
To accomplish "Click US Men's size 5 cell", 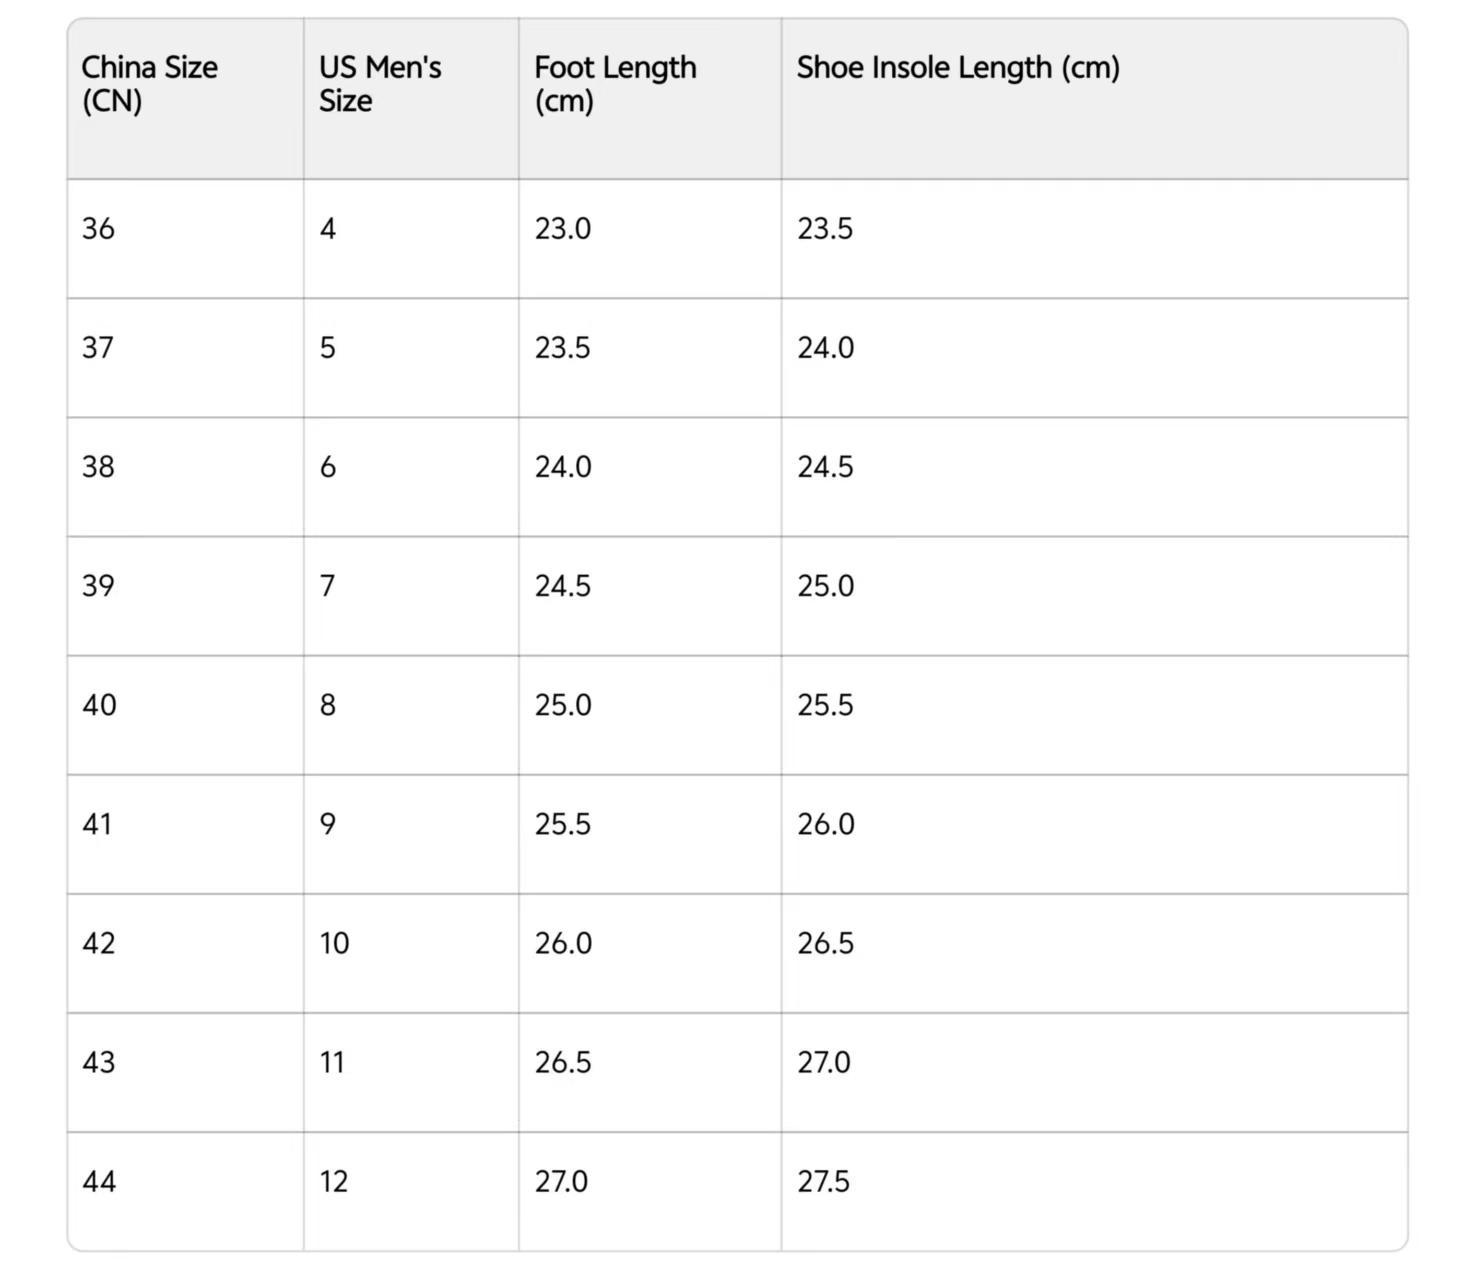I will pos(327,348).
